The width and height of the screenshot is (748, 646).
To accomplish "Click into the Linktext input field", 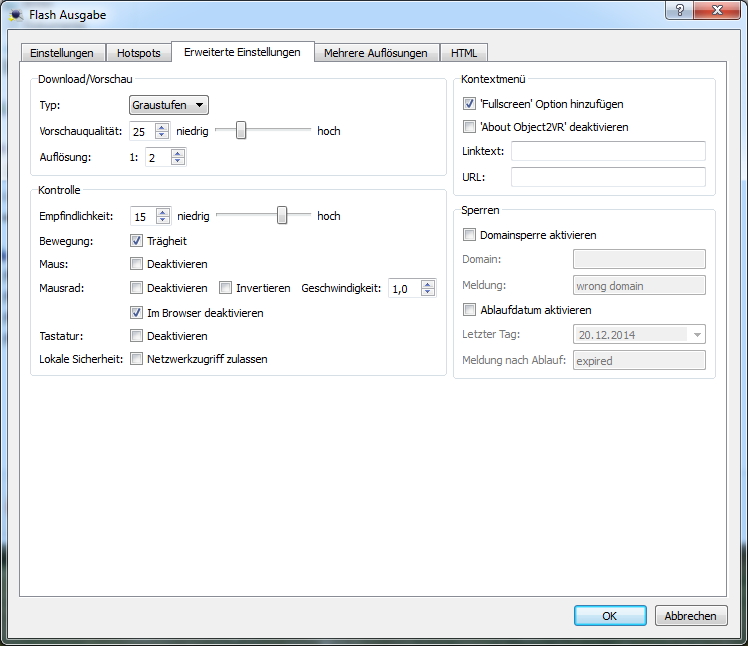I will (x=608, y=152).
